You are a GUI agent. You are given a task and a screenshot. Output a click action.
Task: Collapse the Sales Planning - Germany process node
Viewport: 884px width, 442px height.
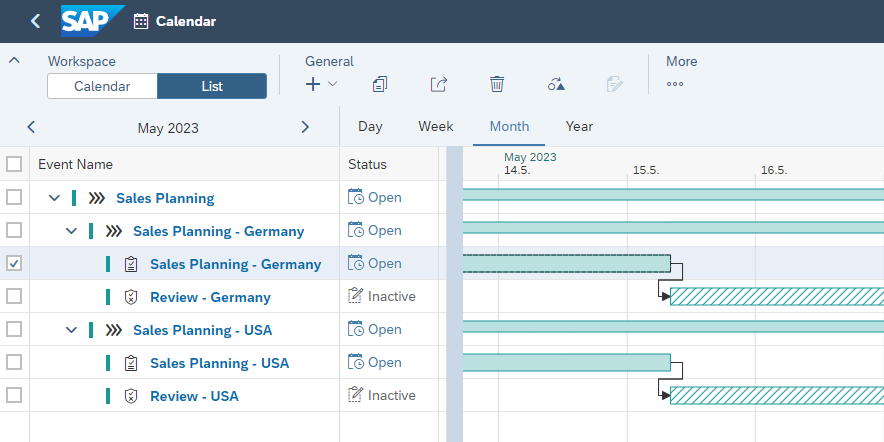(x=71, y=231)
